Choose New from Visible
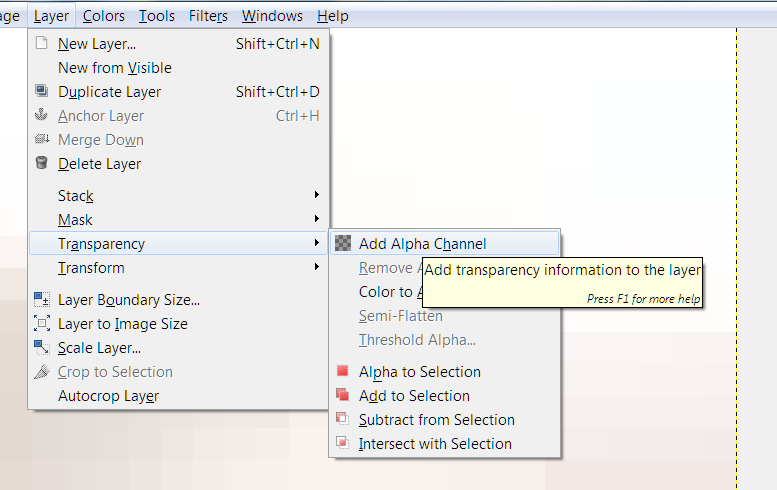The width and height of the screenshot is (777, 490). 115,68
